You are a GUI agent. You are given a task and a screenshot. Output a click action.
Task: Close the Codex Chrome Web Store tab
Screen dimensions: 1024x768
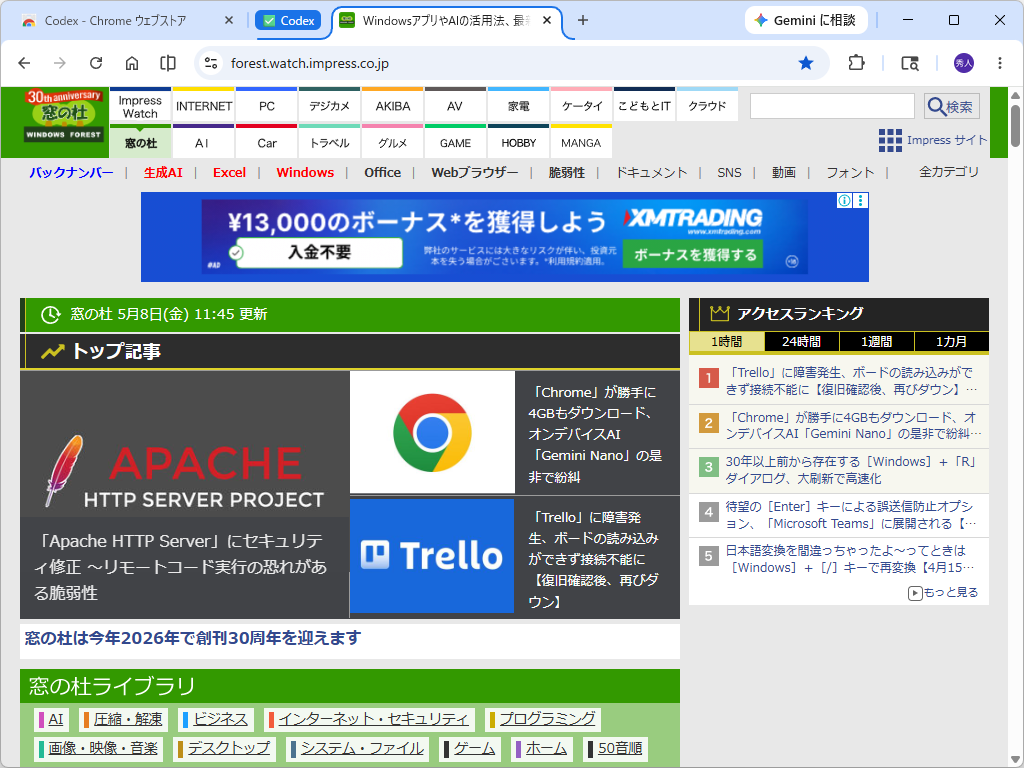tap(229, 20)
